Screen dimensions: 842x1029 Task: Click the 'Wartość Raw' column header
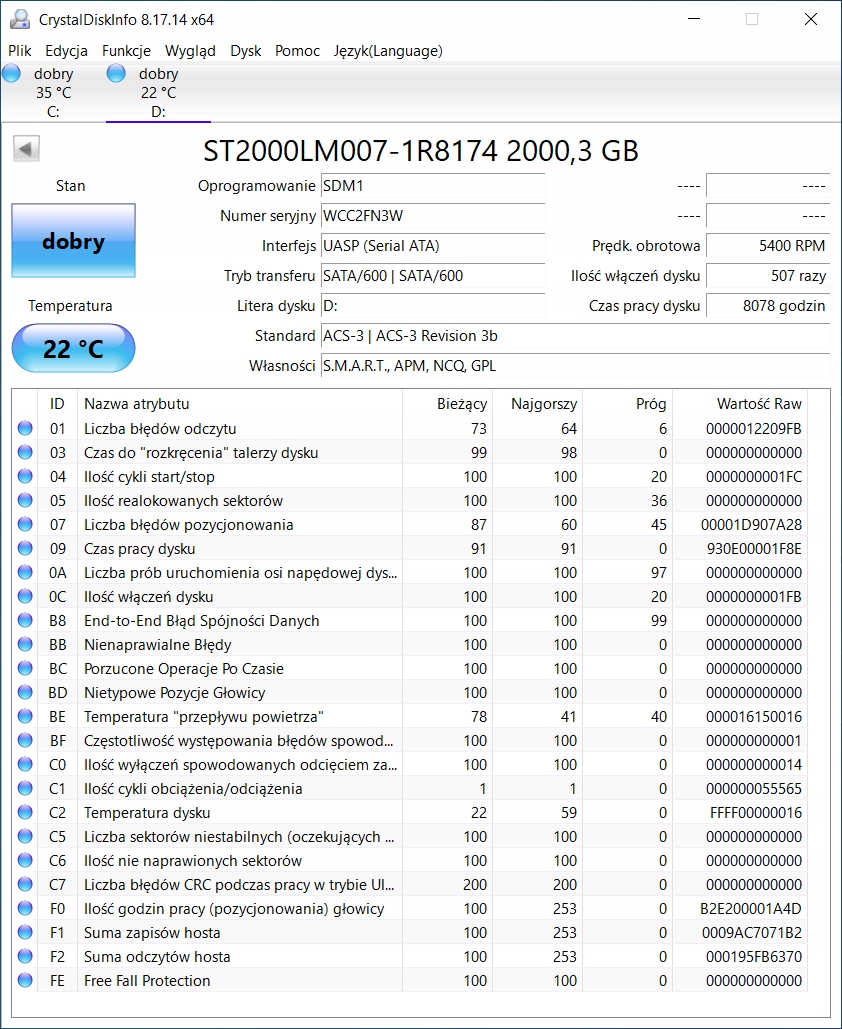[x=758, y=404]
